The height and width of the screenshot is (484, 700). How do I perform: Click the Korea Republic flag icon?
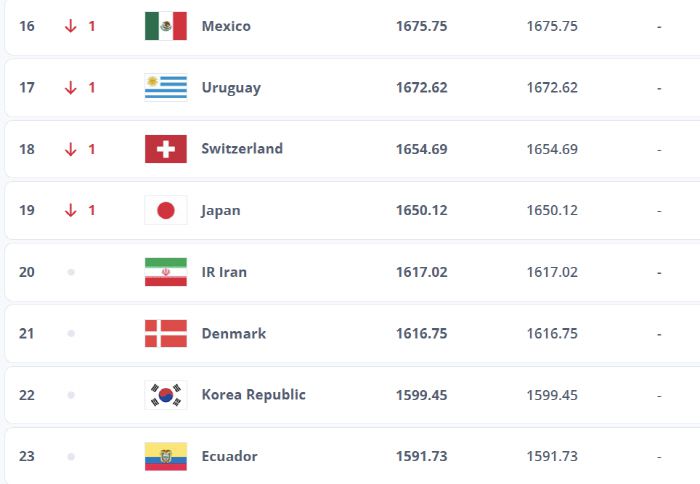pyautogui.click(x=166, y=395)
